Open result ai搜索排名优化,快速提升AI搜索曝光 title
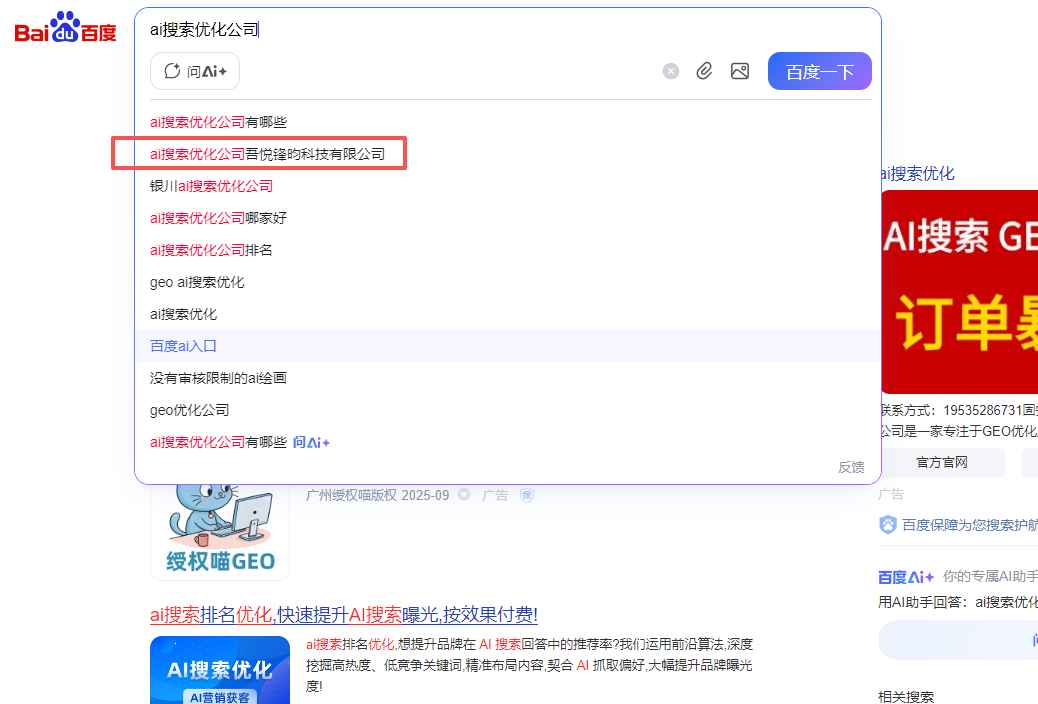Screen dimensions: 1038x704 tap(344, 615)
